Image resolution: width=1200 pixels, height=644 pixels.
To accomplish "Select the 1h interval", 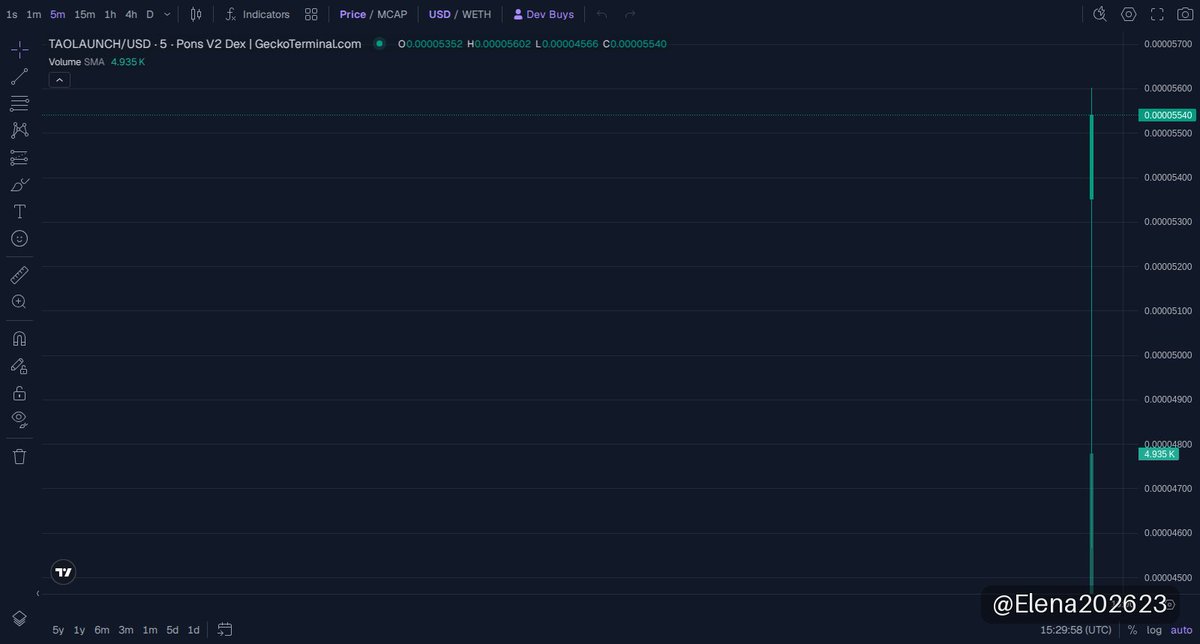I will 110,14.
